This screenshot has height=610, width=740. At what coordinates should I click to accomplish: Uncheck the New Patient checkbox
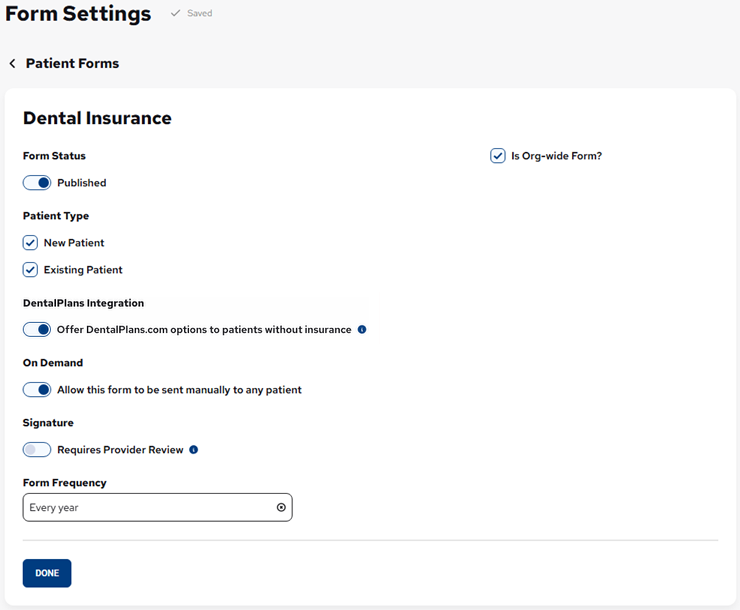point(30,243)
